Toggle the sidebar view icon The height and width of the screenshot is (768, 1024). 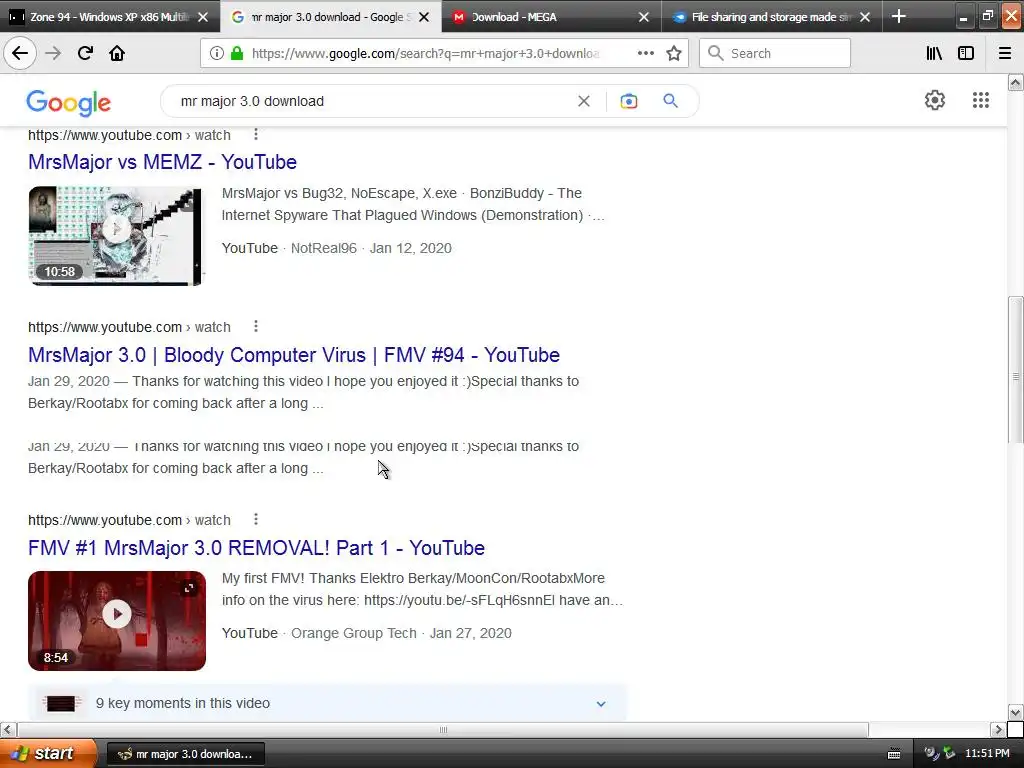(x=966, y=53)
